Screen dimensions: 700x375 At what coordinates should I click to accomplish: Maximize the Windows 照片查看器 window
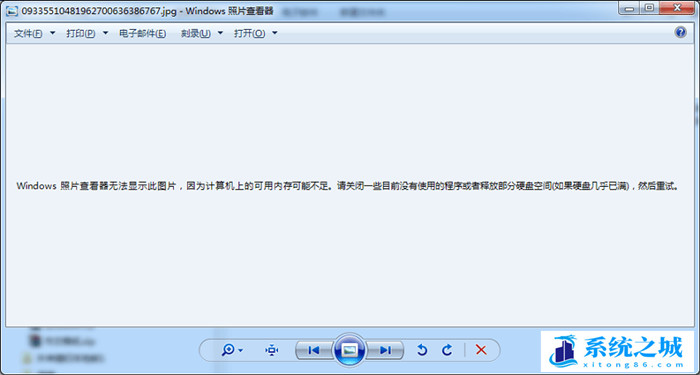pos(650,8)
